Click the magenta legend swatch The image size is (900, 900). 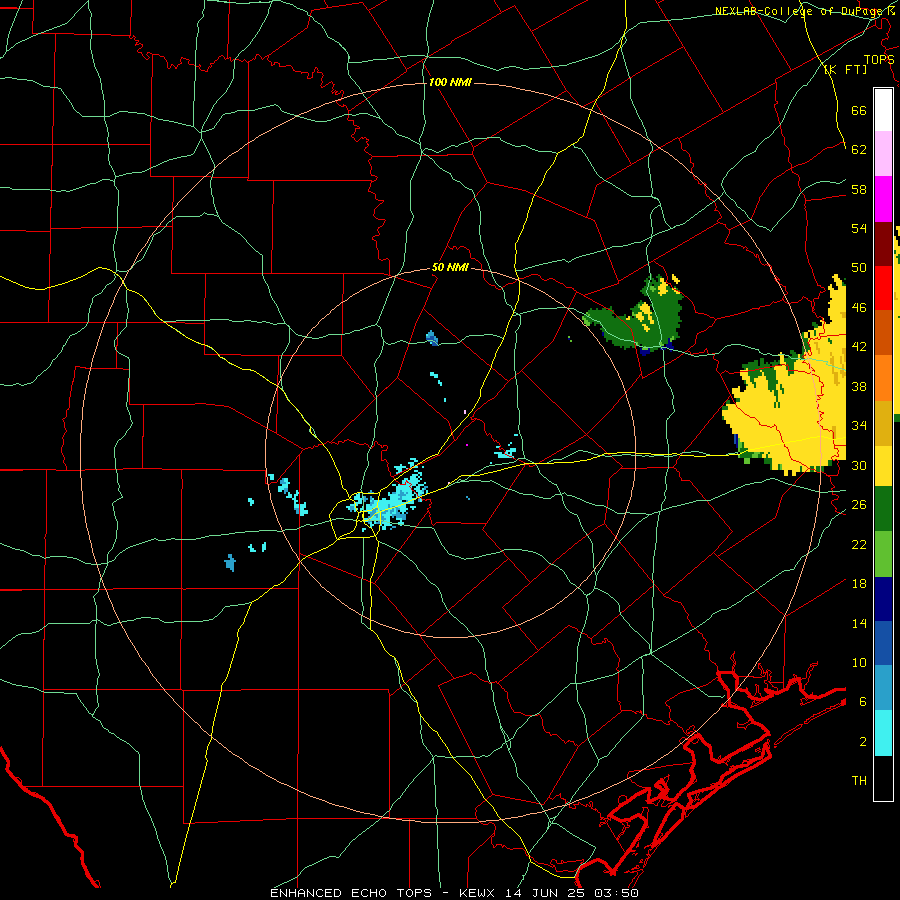[x=883, y=199]
